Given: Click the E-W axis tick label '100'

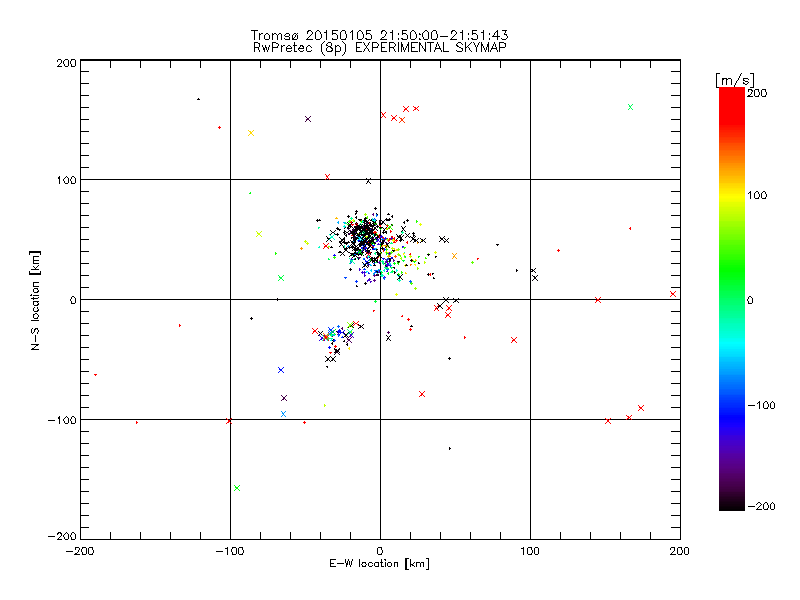Looking at the screenshot, I should (530, 551).
